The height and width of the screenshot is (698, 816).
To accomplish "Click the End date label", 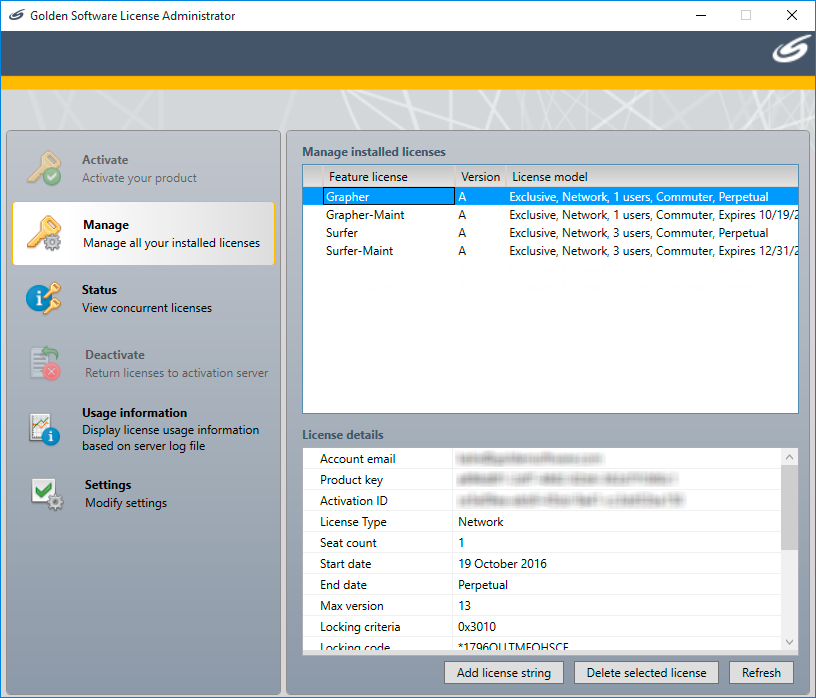I will (343, 585).
